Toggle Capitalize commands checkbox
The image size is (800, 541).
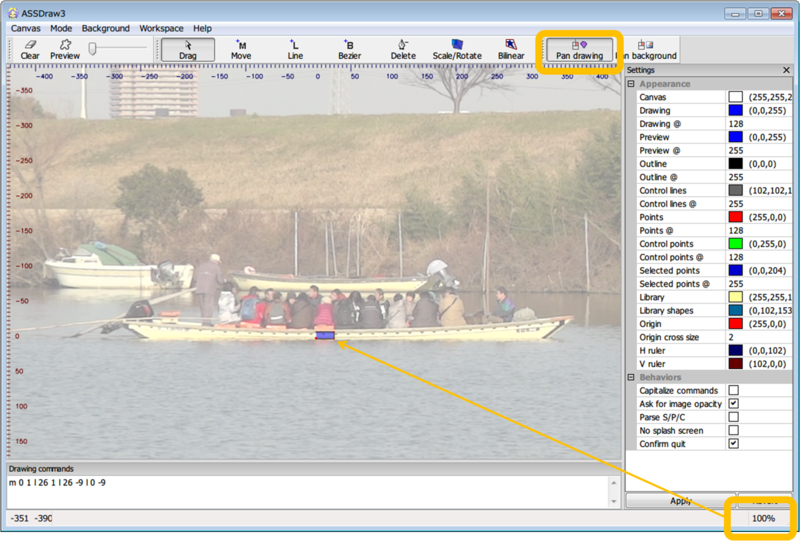pyautogui.click(x=733, y=390)
